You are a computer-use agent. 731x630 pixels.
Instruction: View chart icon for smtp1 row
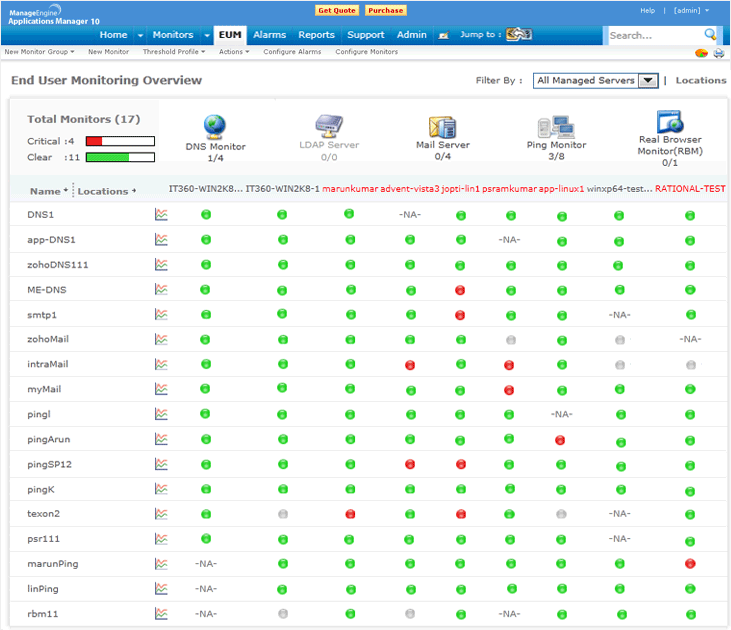coord(161,315)
